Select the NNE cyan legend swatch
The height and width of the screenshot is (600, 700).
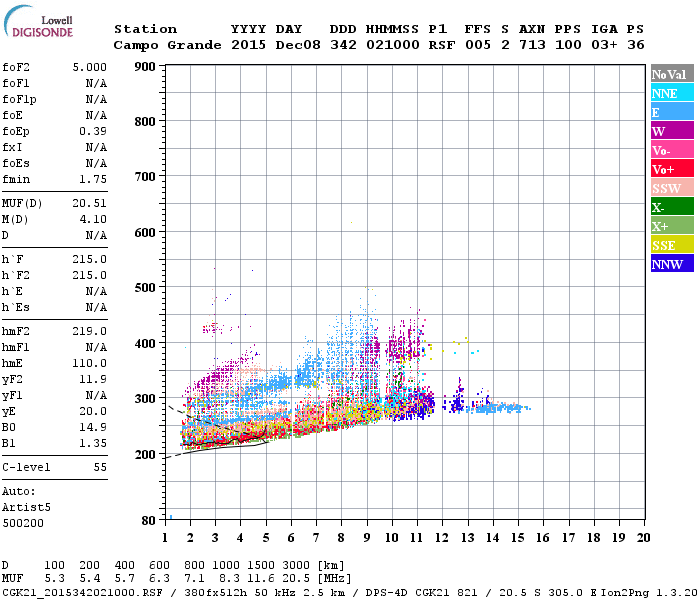[x=672, y=93]
